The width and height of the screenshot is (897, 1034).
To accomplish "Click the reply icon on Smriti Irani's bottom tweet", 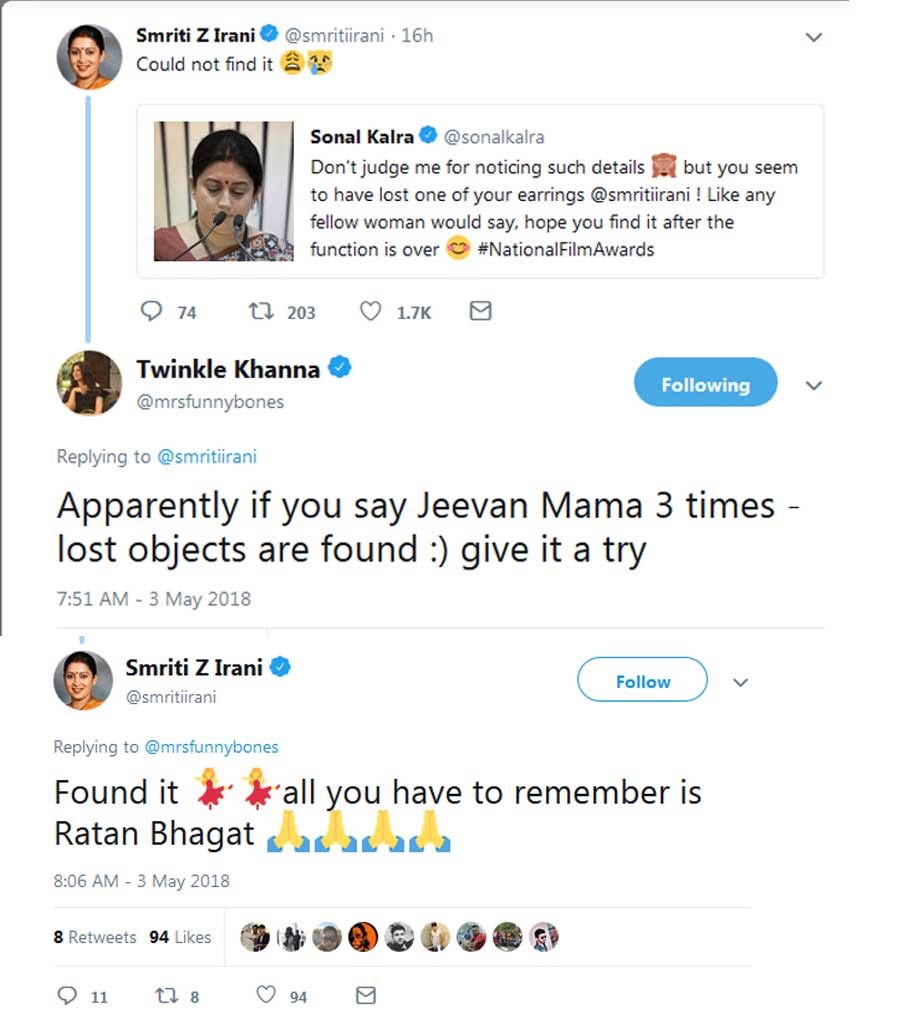I will (69, 995).
